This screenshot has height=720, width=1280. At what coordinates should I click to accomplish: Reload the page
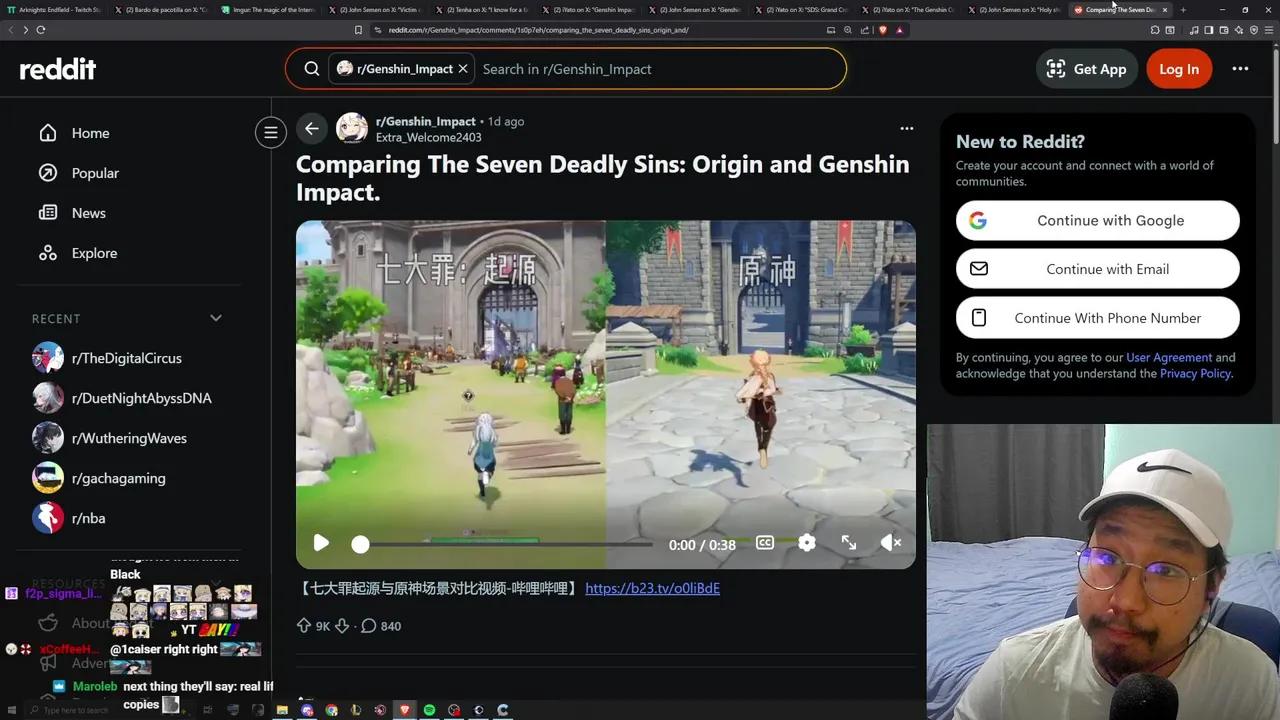(40, 30)
